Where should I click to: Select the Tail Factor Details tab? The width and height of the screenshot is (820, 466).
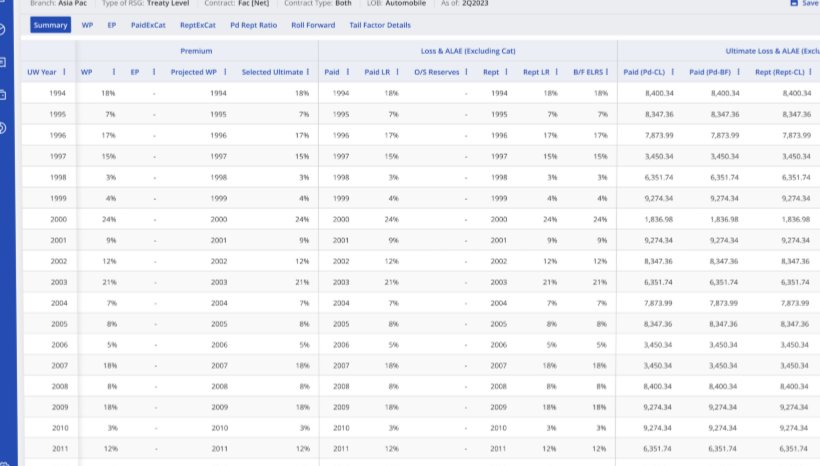(380, 25)
